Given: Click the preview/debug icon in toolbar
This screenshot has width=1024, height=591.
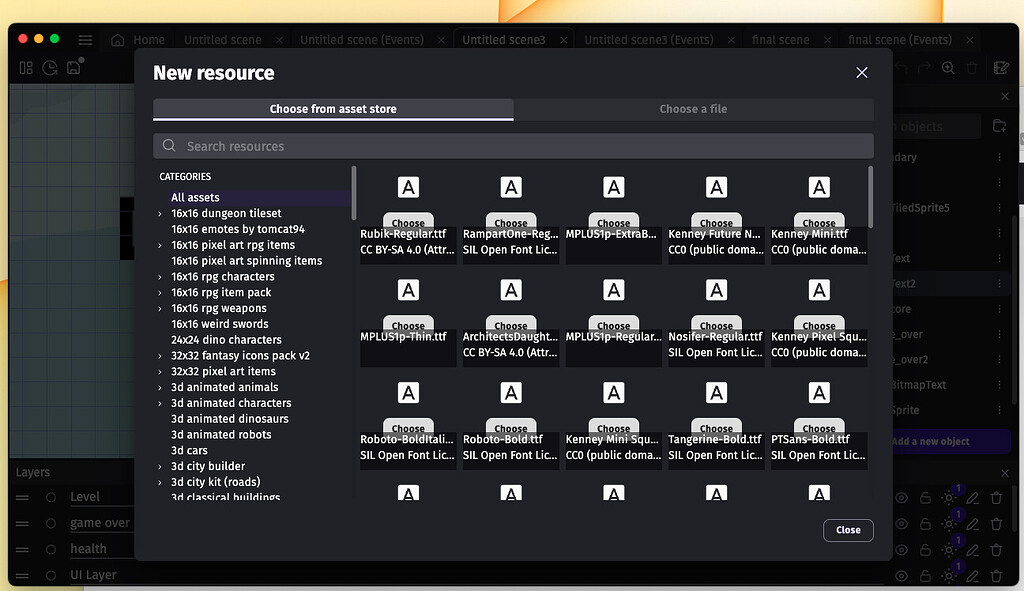Looking at the screenshot, I should (50, 67).
